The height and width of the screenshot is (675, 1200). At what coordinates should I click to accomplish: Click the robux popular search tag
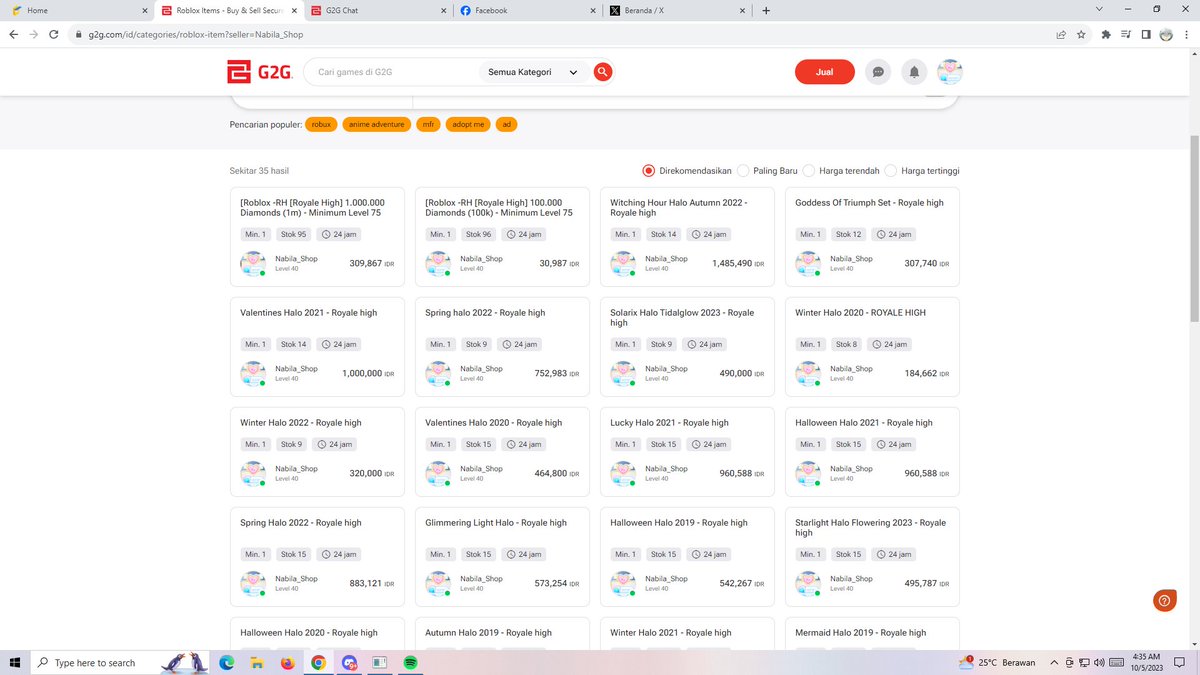coord(321,125)
